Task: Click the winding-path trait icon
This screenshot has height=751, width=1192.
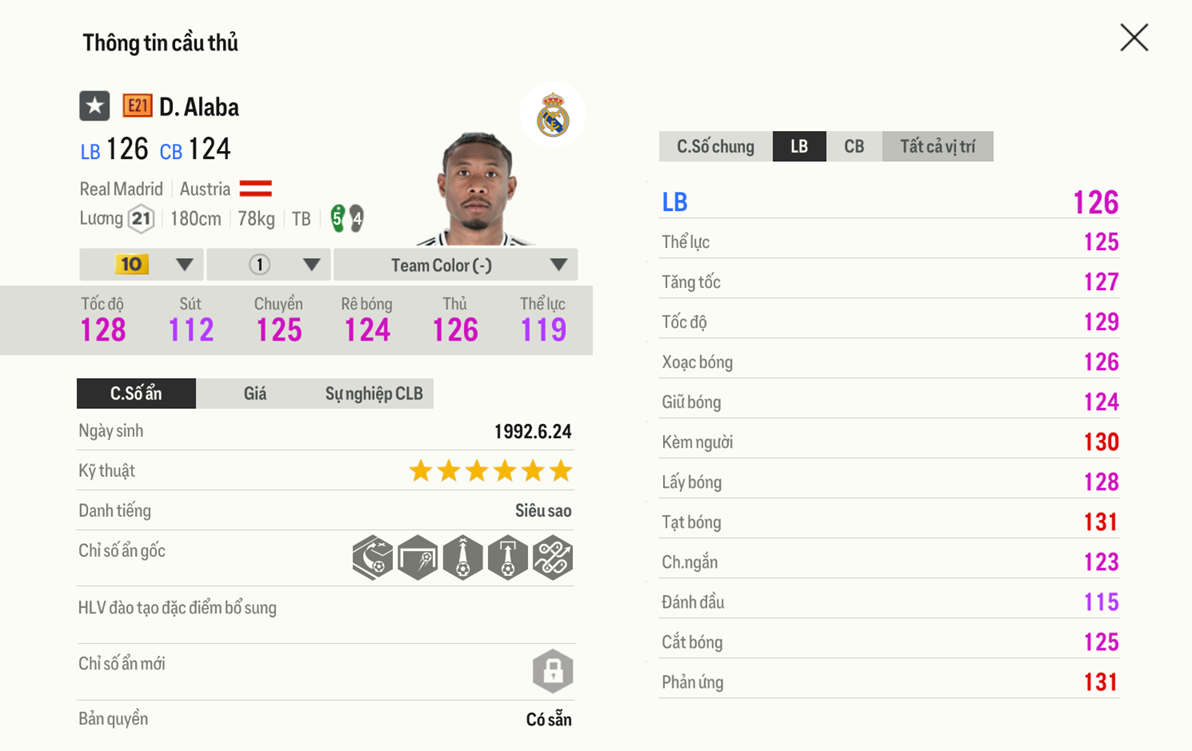Action: pos(552,558)
